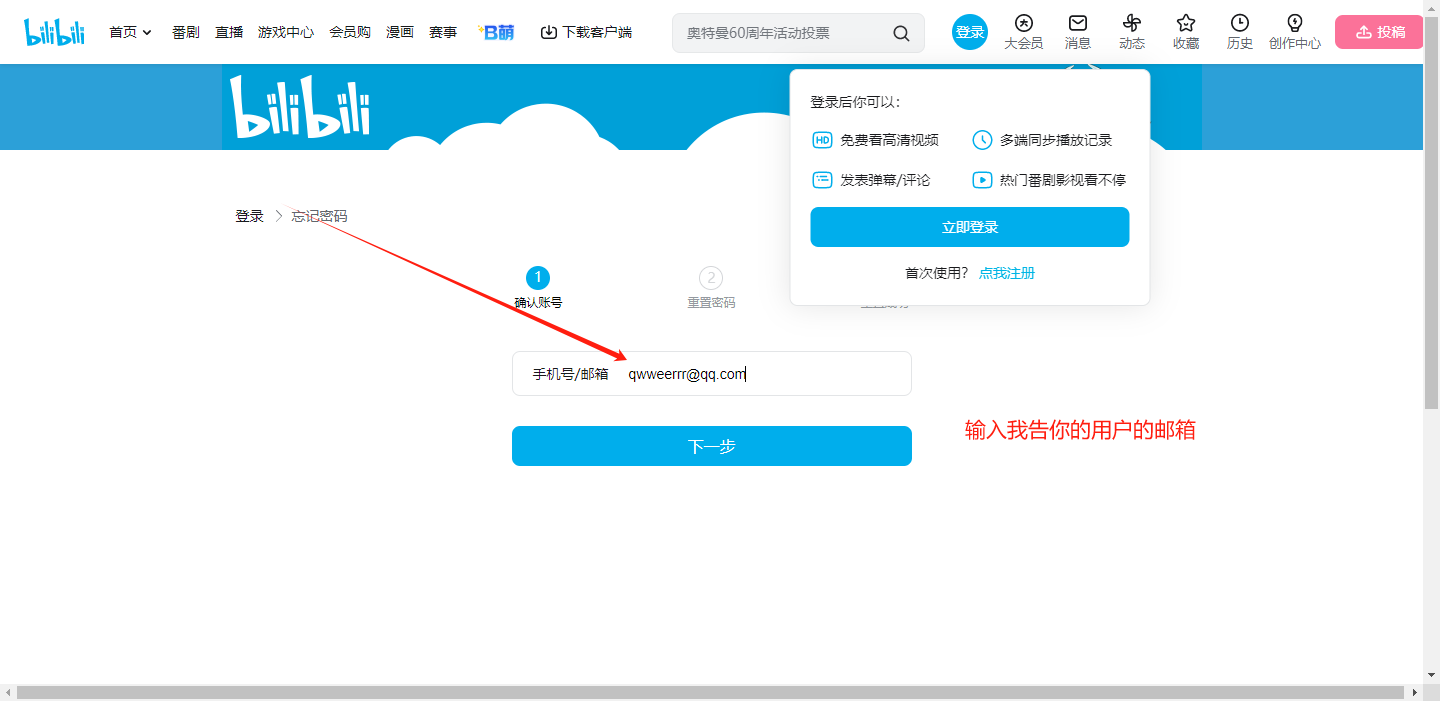Open the 赛事 section

point(443,32)
